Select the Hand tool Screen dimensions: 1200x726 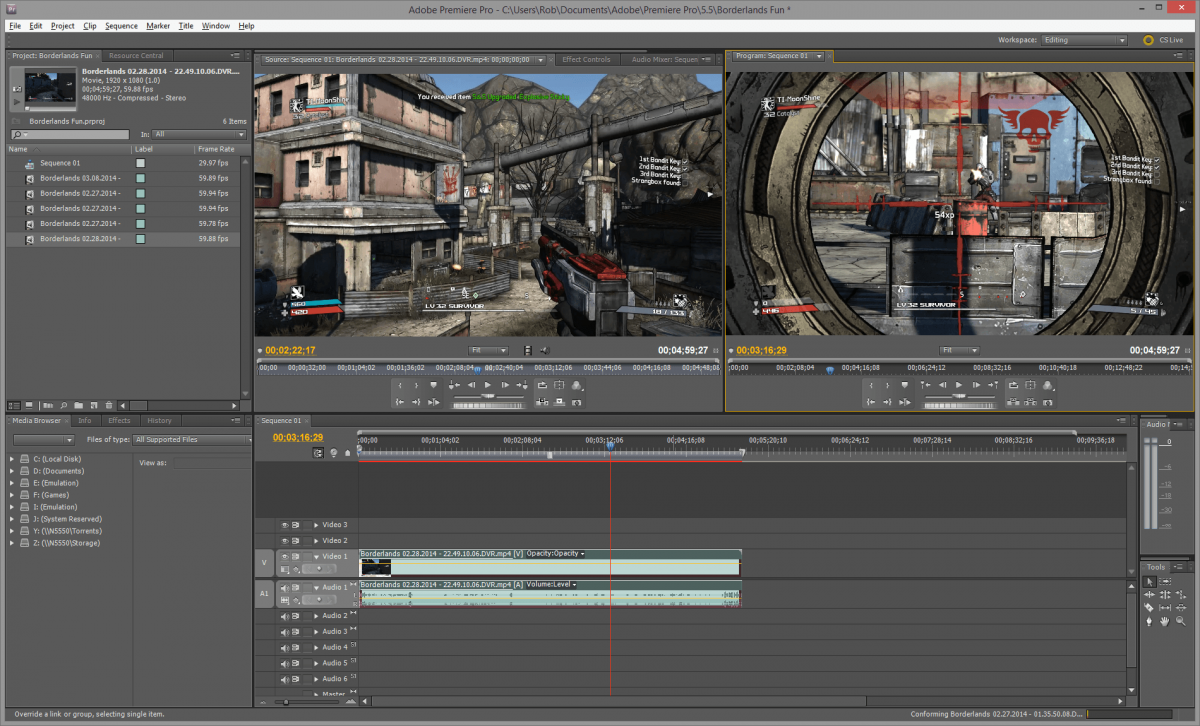tap(1167, 621)
